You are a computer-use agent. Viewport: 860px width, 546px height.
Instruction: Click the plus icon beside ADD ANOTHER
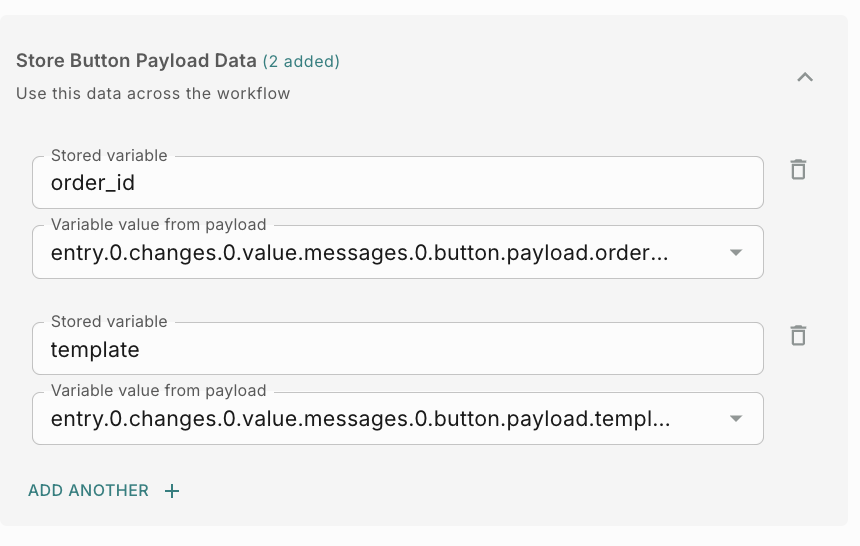click(172, 491)
